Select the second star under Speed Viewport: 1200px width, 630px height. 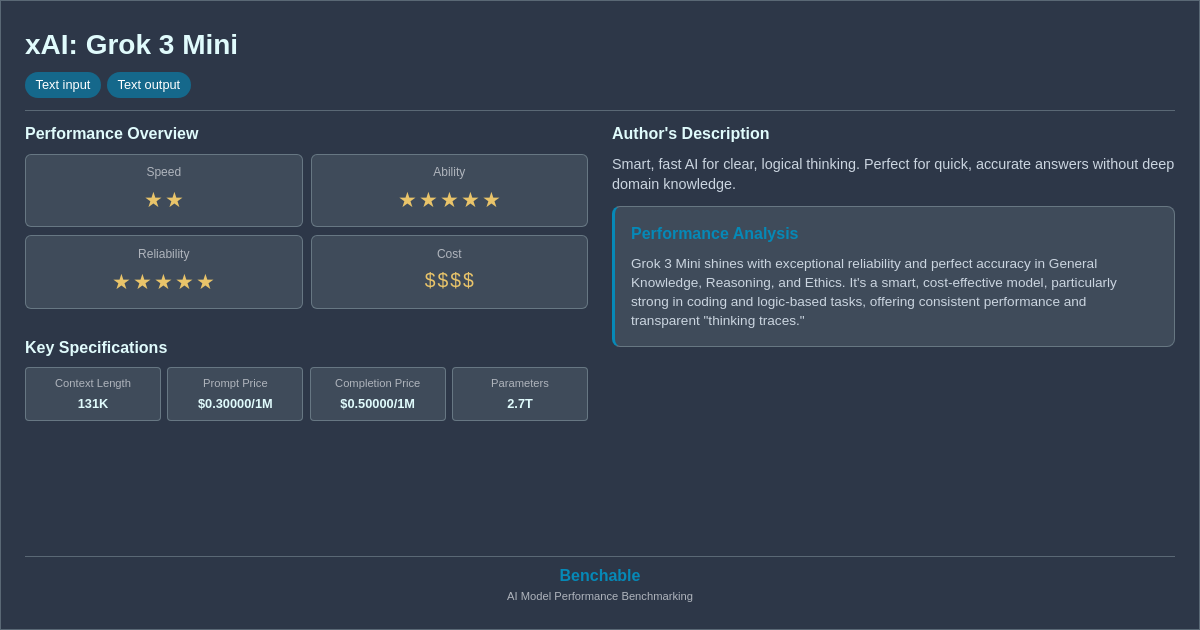pyautogui.click(x=175, y=199)
